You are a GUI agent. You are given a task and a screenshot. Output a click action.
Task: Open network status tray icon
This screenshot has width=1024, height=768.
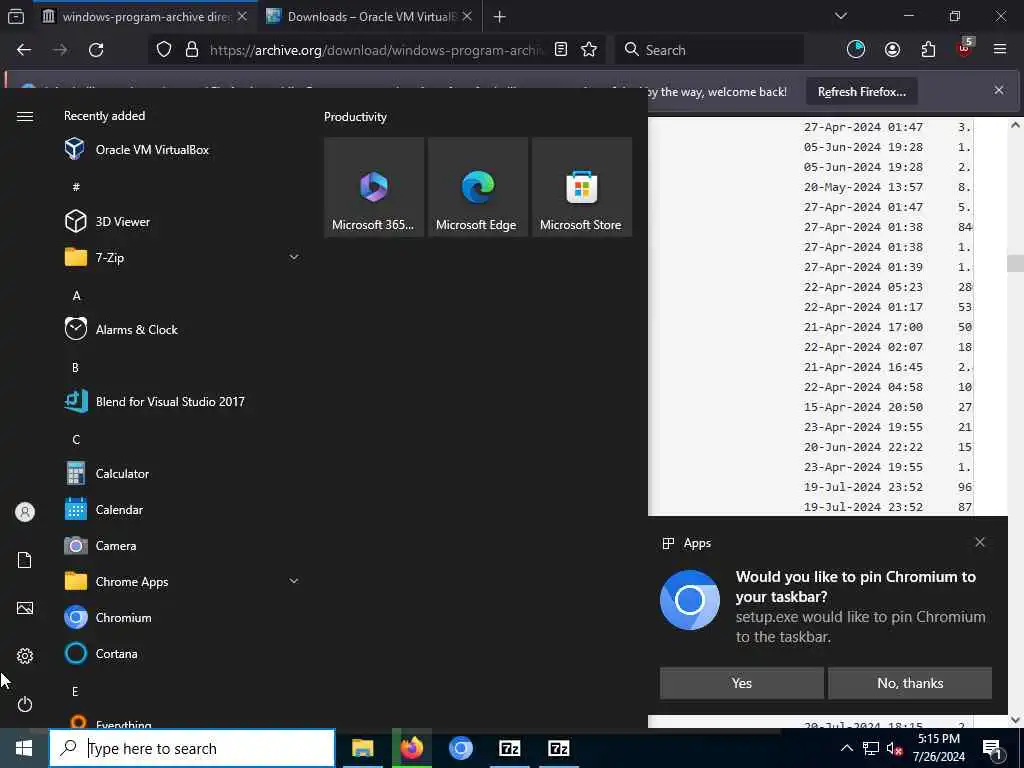(x=871, y=748)
